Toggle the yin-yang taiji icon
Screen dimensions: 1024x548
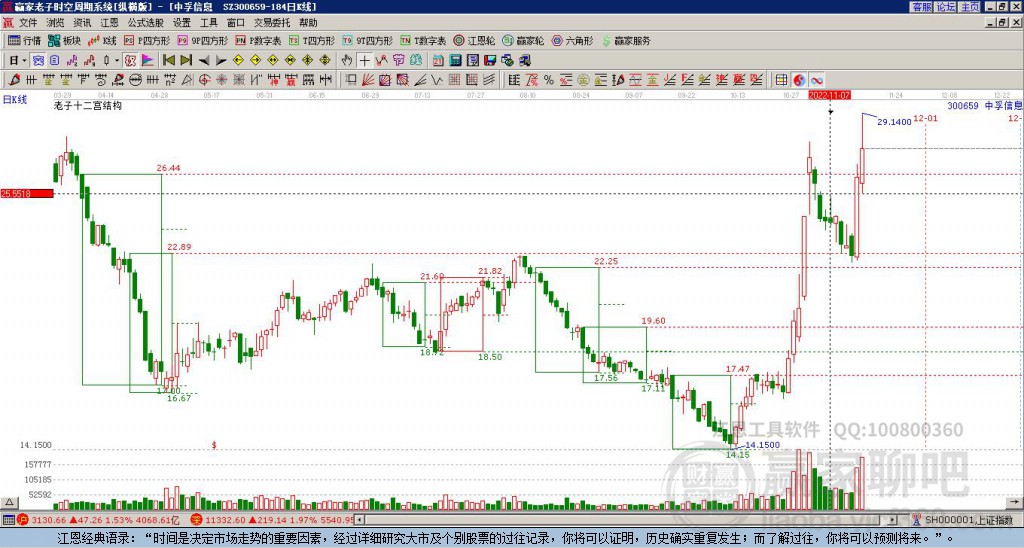tap(799, 80)
